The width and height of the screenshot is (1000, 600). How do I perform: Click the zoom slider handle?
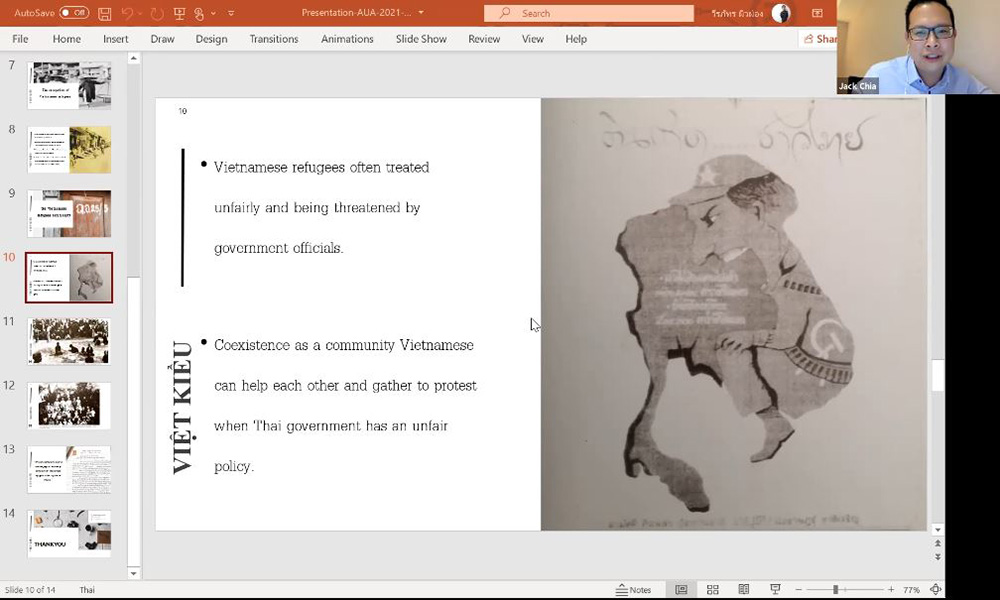tap(835, 590)
